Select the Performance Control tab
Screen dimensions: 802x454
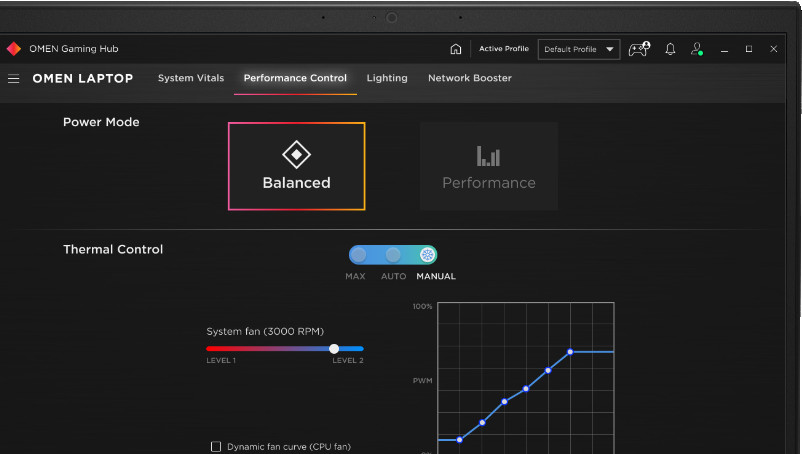[x=295, y=78]
